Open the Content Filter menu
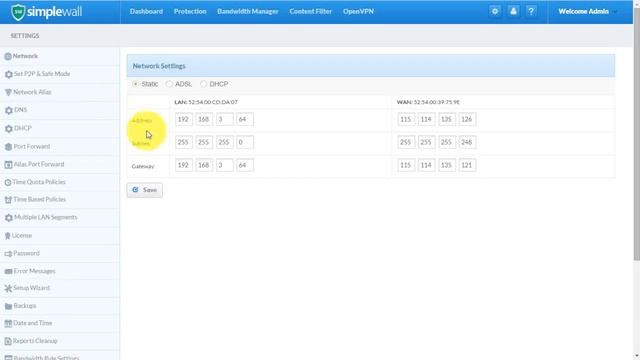 click(311, 11)
